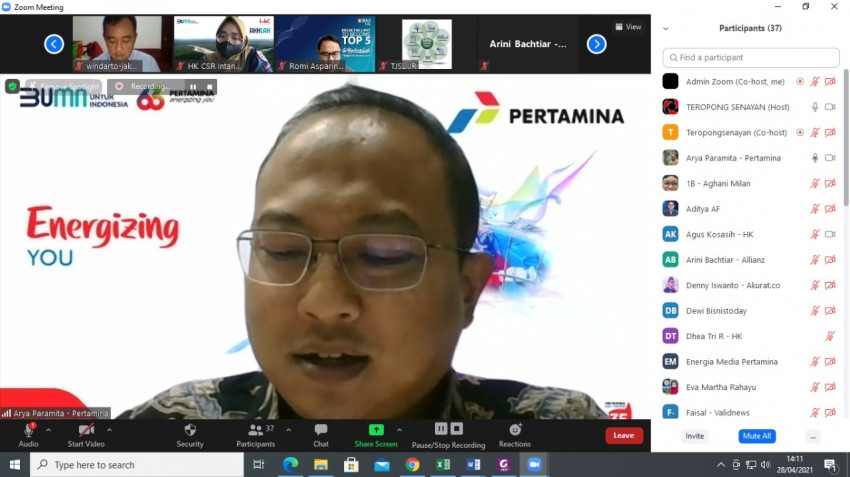Screen dimensions: 850x477
Task: Click Remove Spotlight on the speaker video
Action: coord(64,86)
